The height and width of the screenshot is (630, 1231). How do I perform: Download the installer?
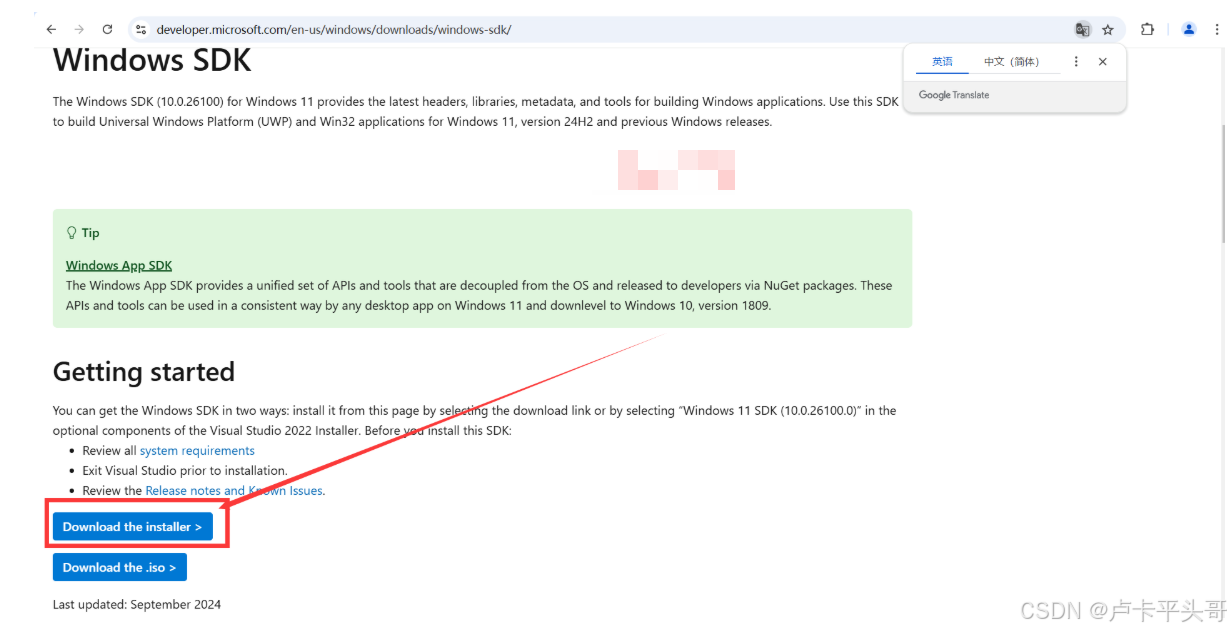[133, 527]
